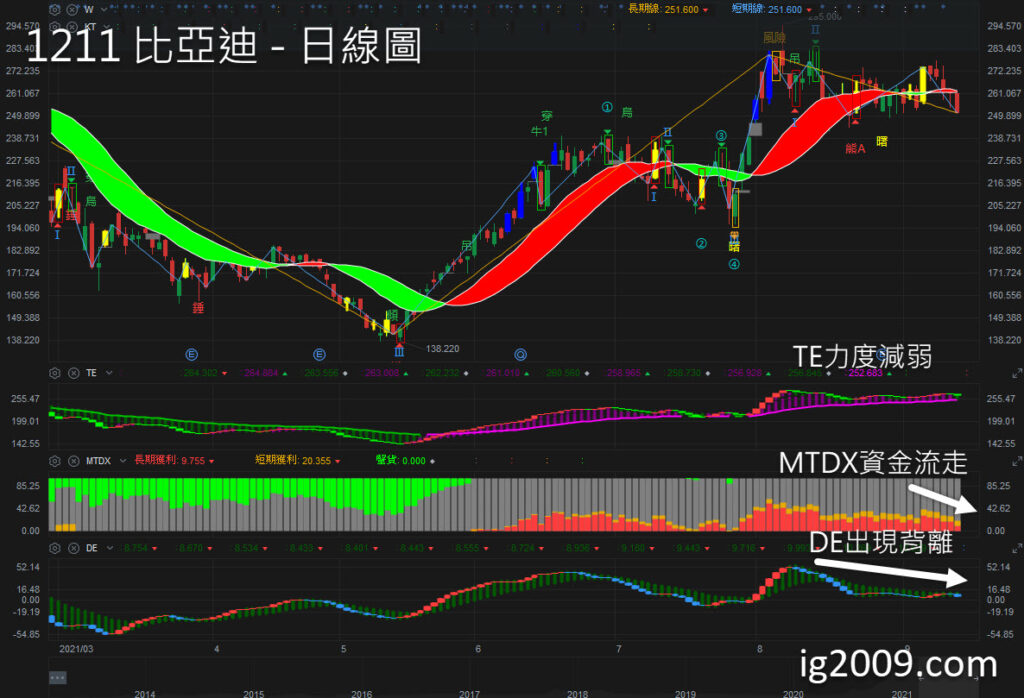Viewport: 1024px width, 698px height.
Task: Expand the KT indicator dropdown chevron
Action: pyautogui.click(x=106, y=27)
